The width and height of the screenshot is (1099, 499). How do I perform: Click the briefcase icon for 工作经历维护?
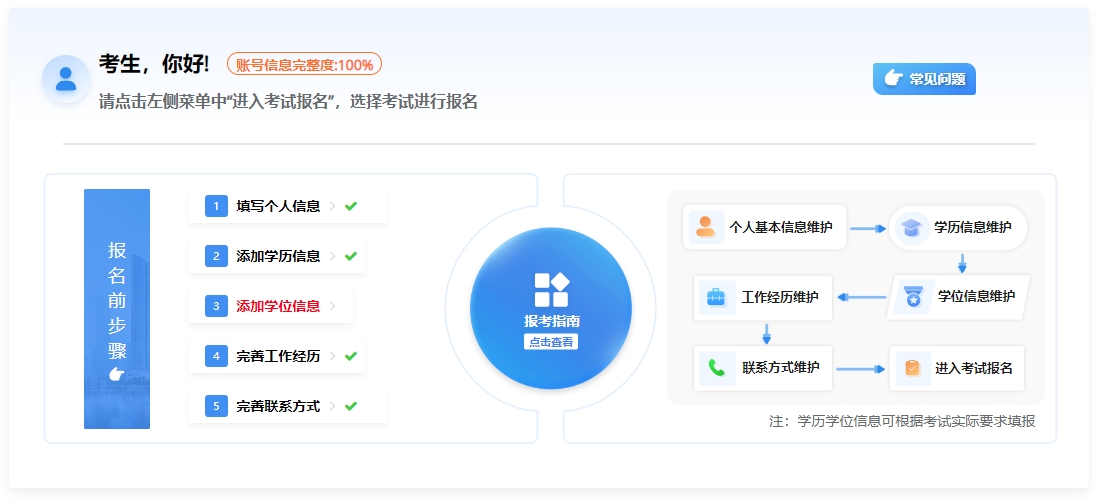coord(717,297)
